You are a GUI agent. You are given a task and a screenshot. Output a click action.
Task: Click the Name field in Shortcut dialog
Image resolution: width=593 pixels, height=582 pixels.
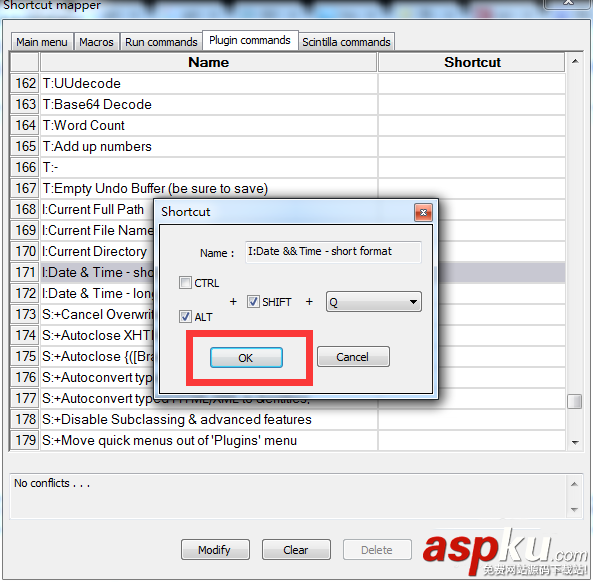coord(333,251)
